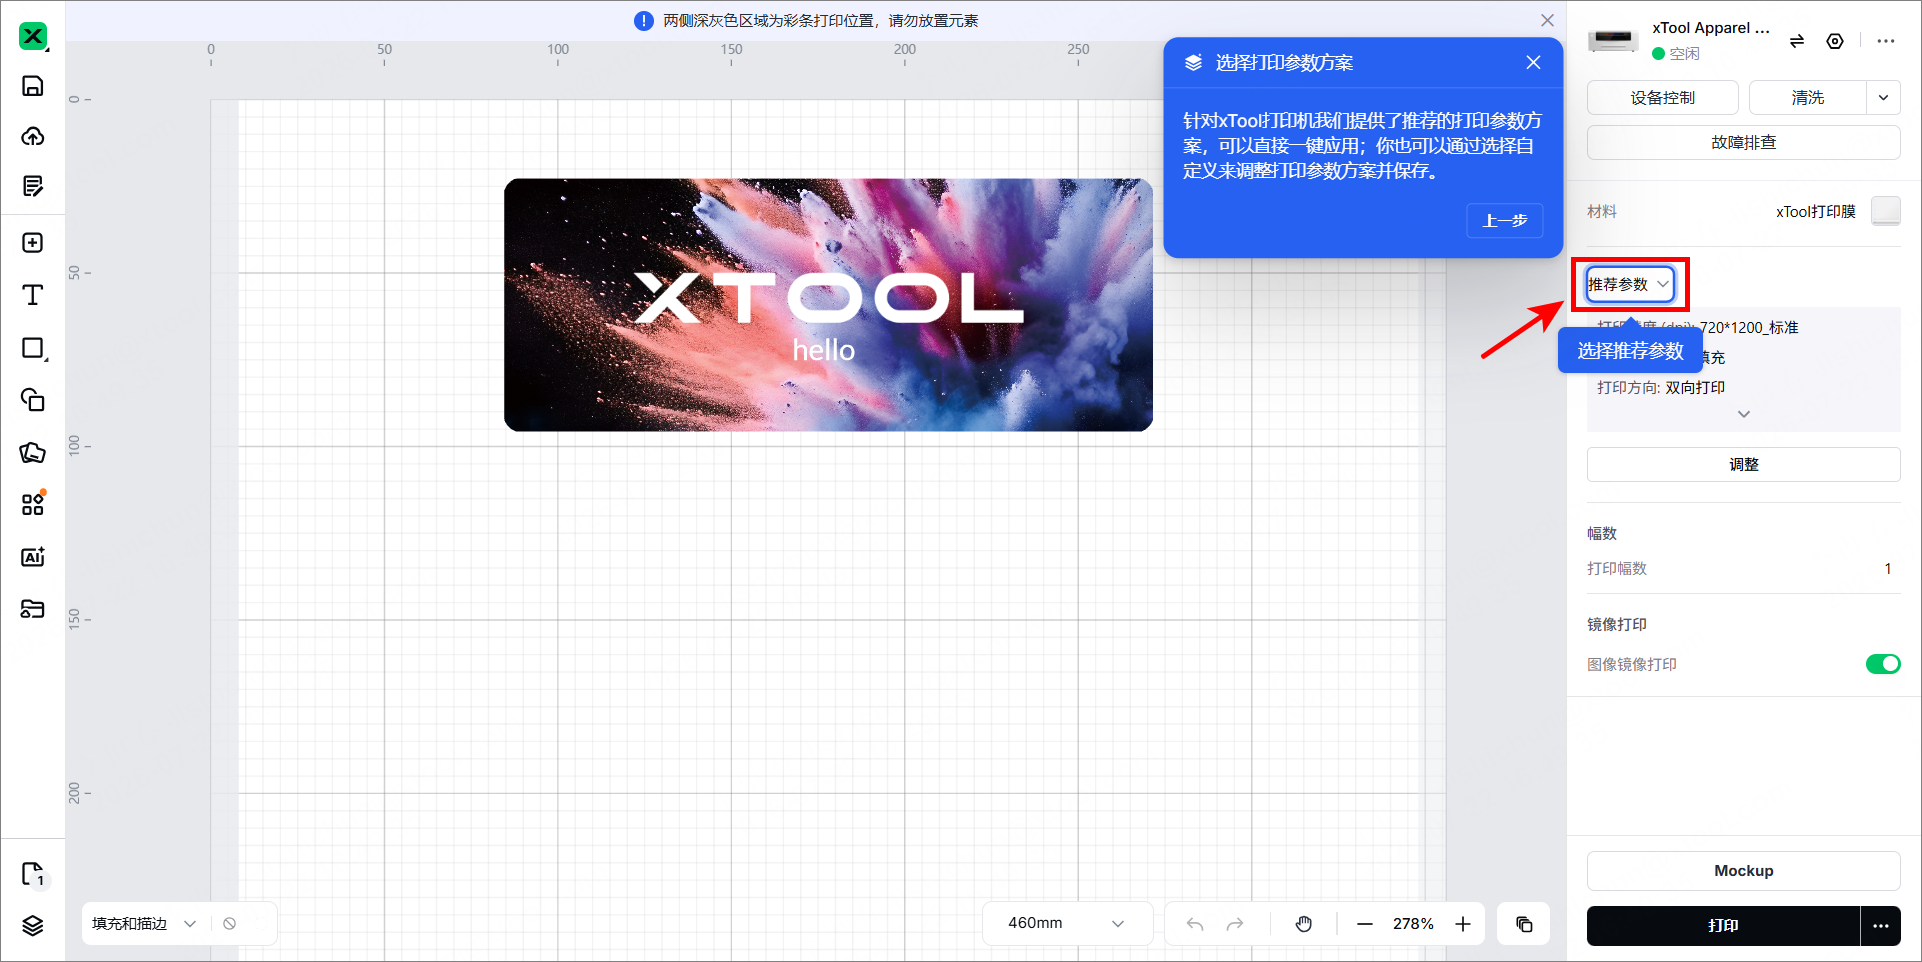
Task: Click the 调整 button
Action: 1744,465
